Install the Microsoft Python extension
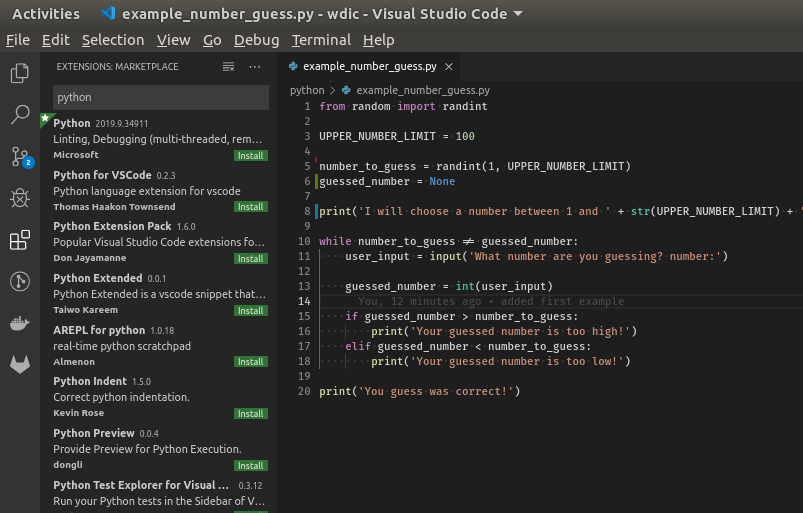This screenshot has height=513, width=803. tap(250, 156)
